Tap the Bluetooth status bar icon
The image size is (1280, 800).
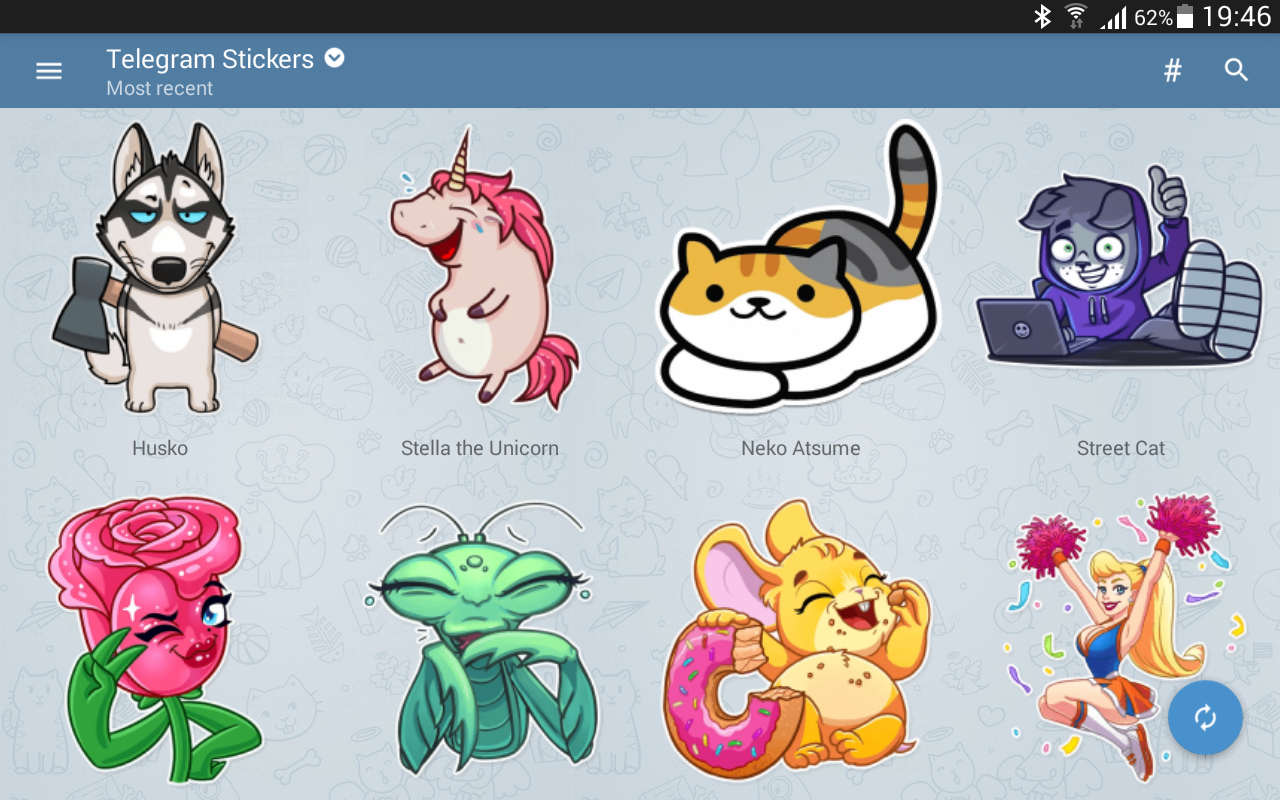coord(1042,16)
